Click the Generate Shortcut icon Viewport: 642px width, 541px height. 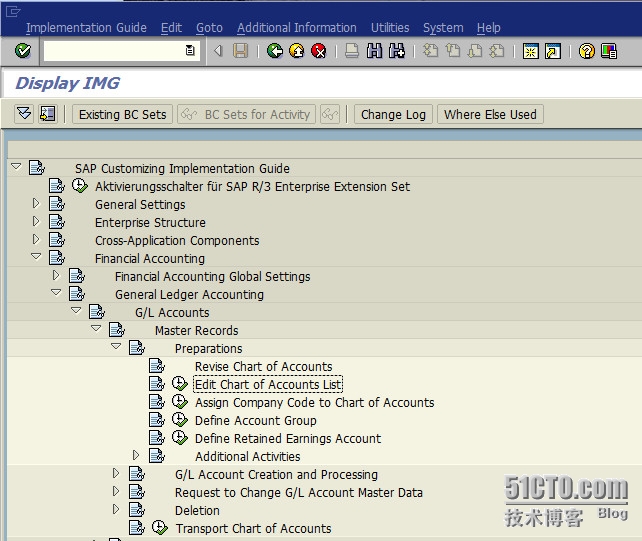(553, 51)
